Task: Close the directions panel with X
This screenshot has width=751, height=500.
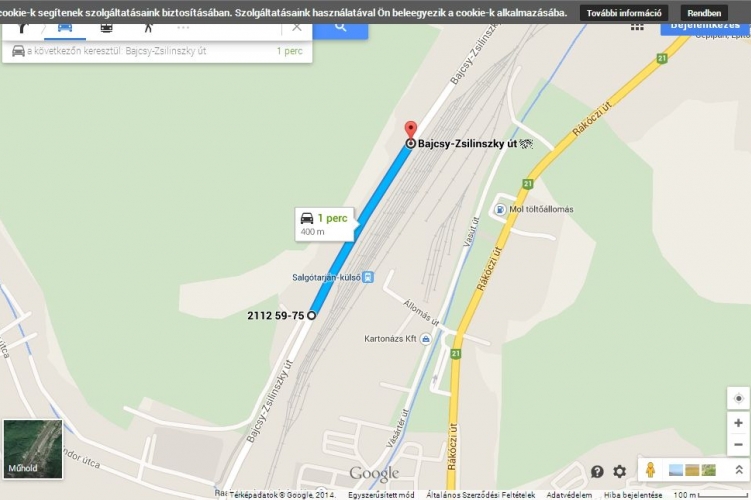Action: coord(297,28)
